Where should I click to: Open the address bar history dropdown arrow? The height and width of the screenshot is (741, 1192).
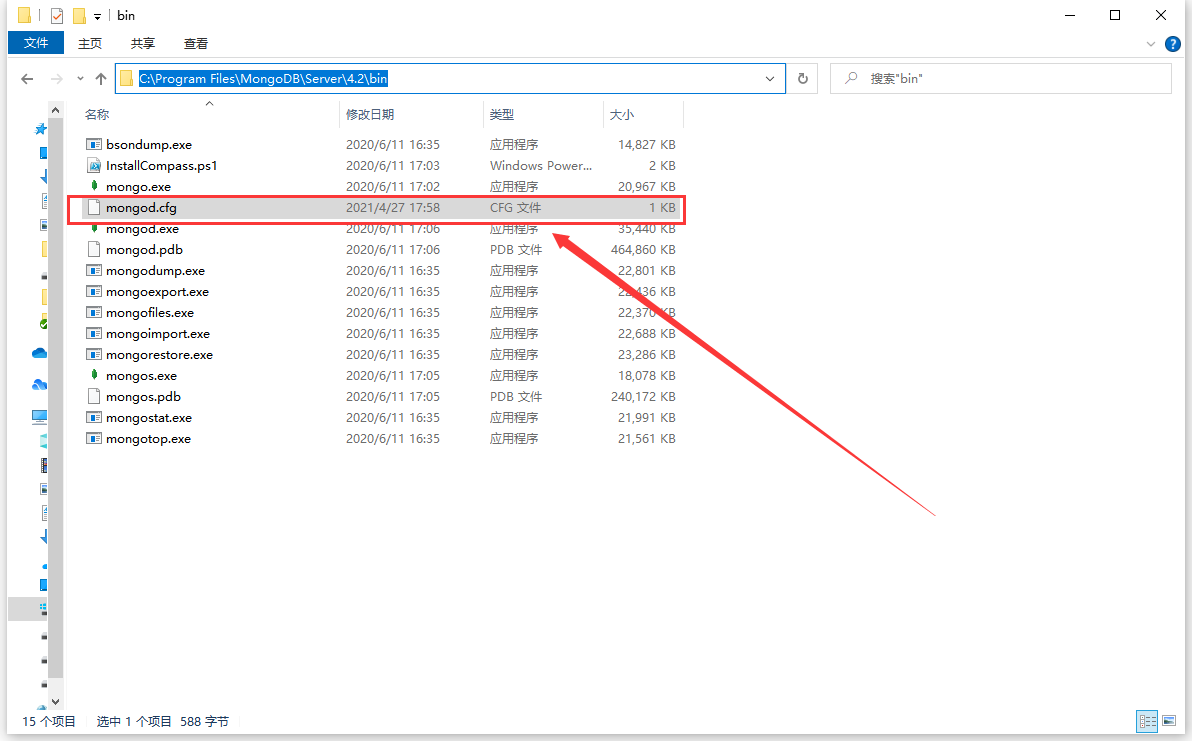coord(769,78)
